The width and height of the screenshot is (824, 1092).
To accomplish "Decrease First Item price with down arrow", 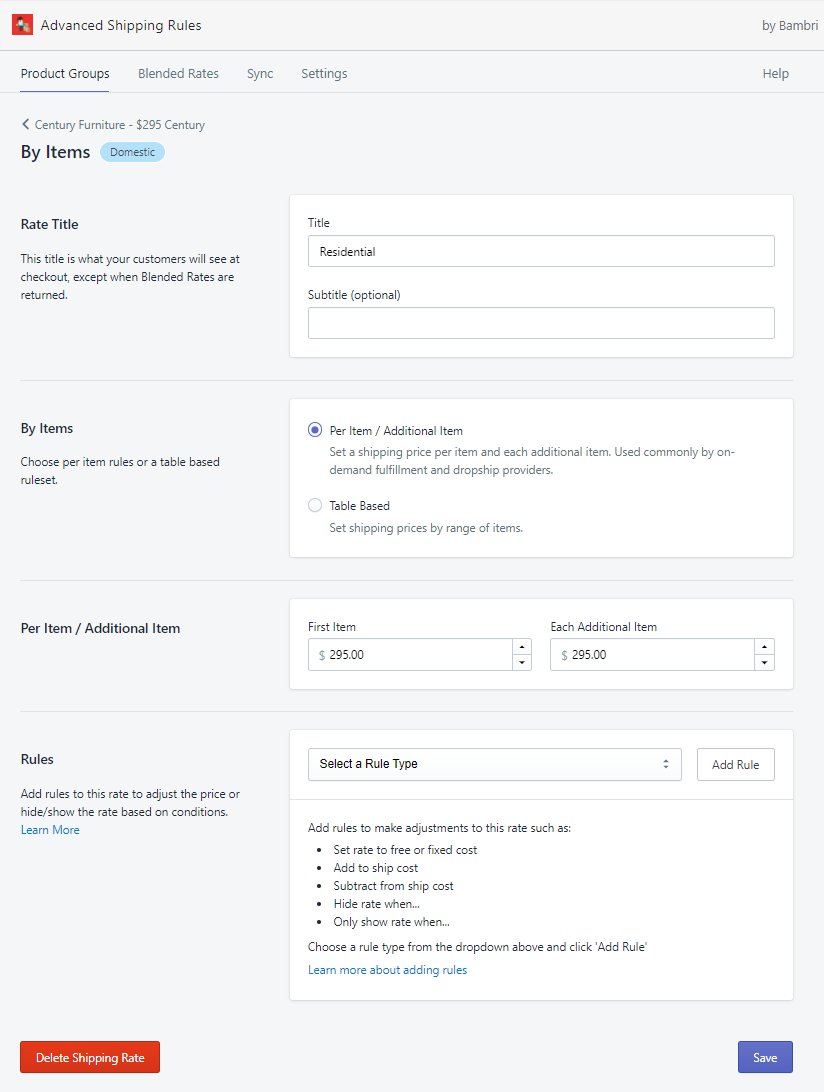I will point(521,663).
